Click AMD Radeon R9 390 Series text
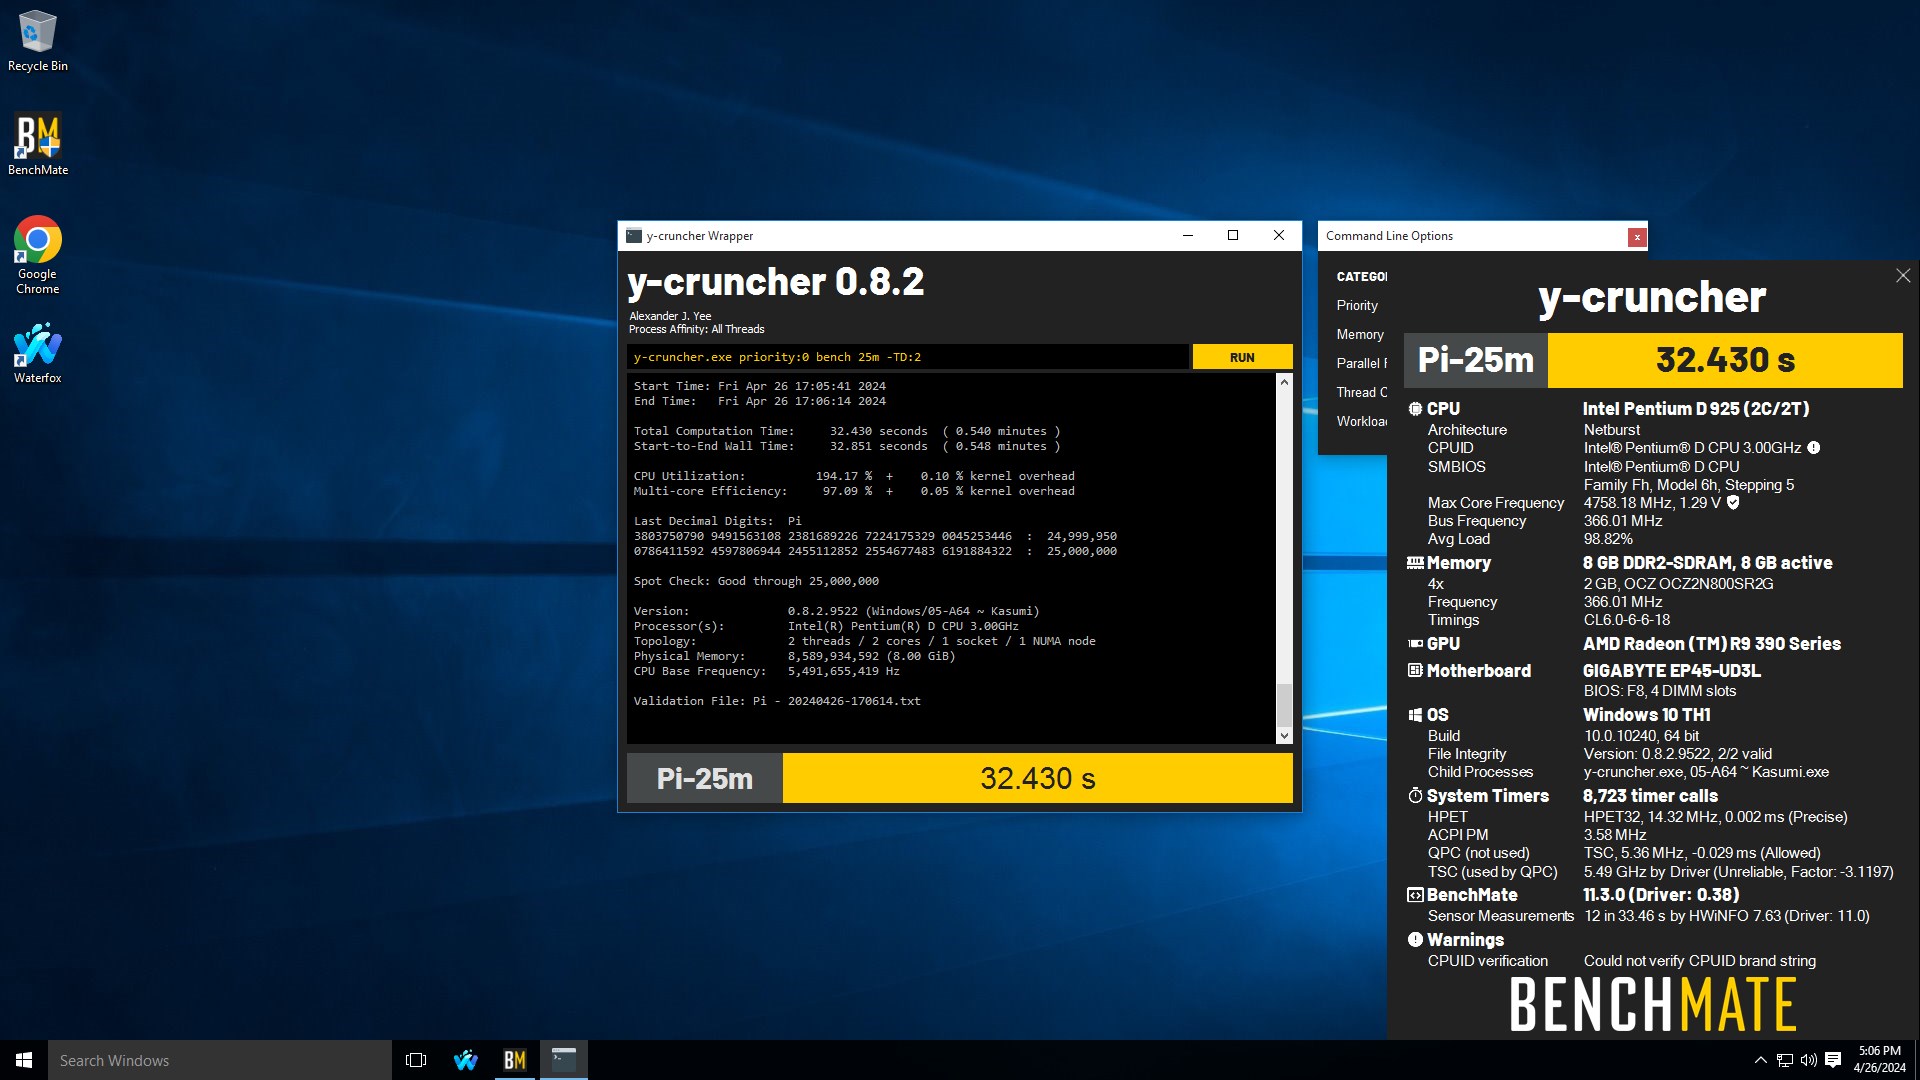Viewport: 1920px width, 1080px height. point(1712,644)
